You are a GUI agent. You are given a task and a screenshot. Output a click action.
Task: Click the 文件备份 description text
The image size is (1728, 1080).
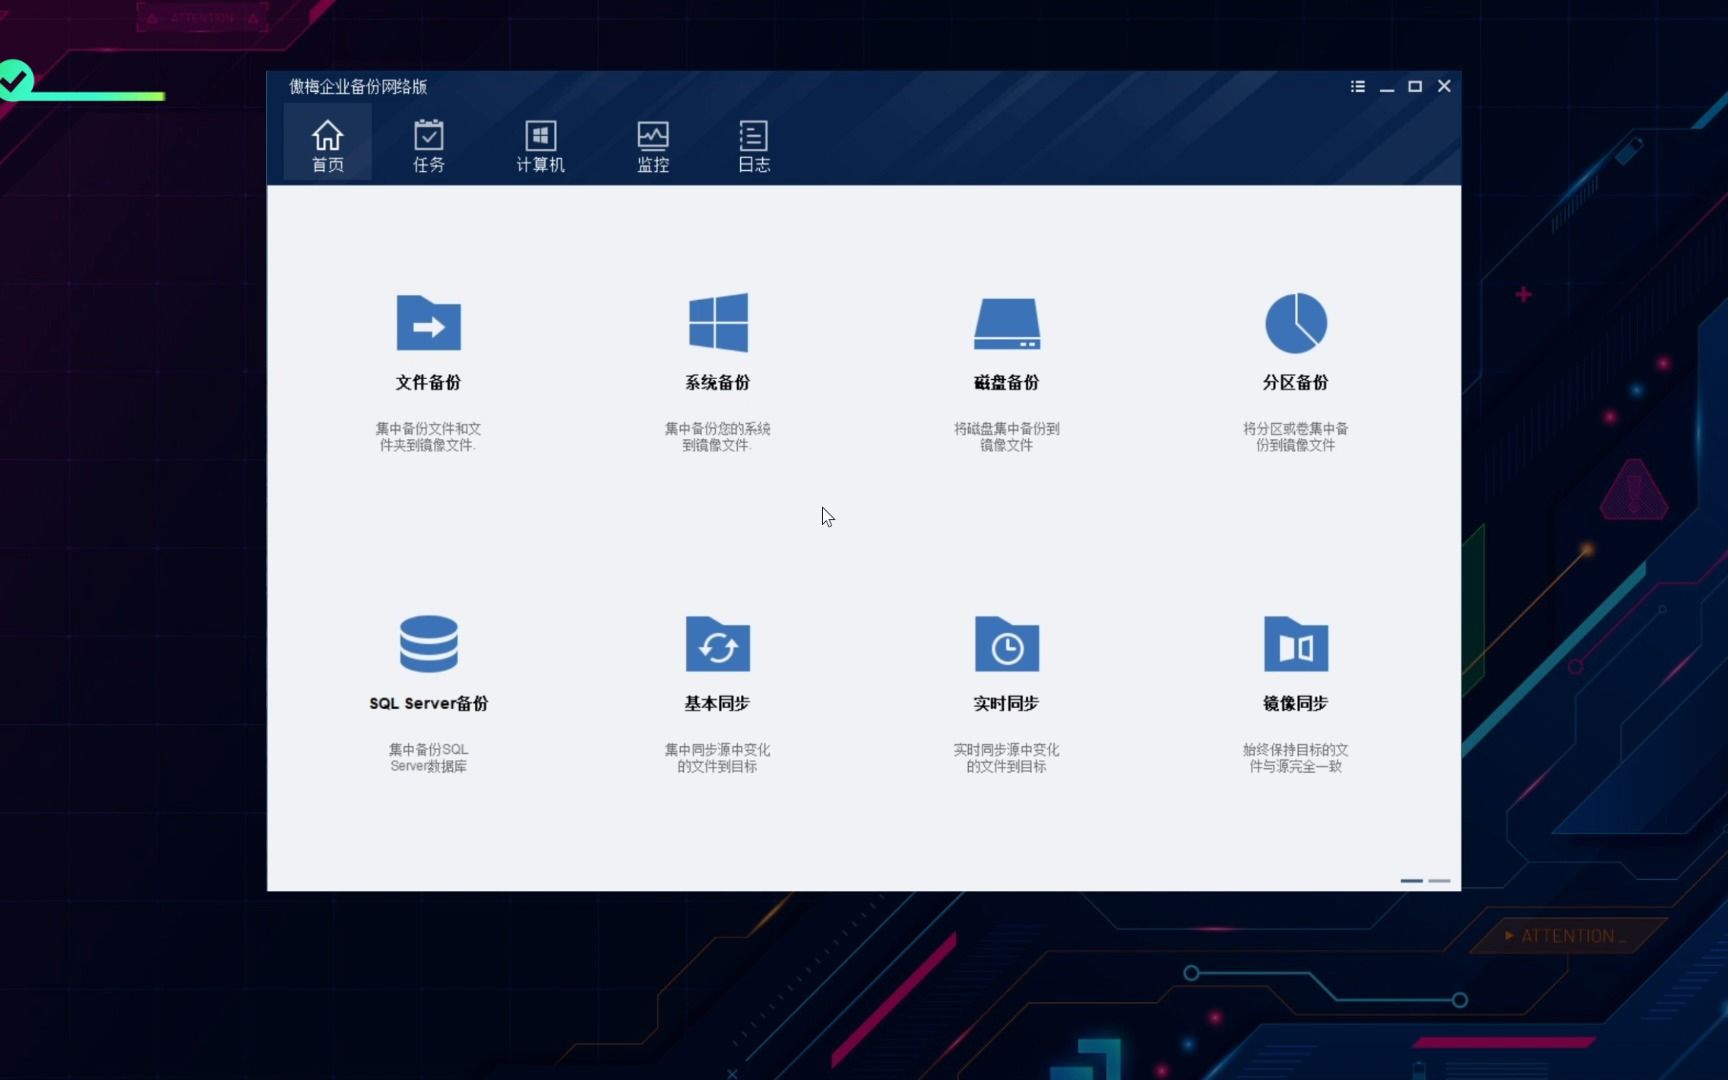428,434
